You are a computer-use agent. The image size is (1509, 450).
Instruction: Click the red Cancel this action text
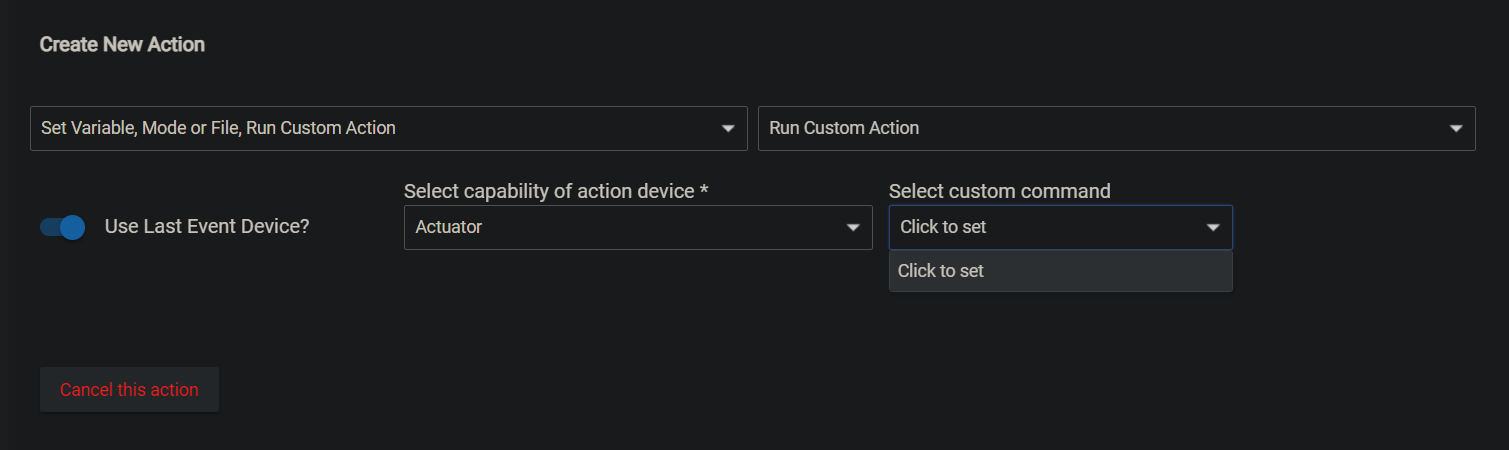point(129,390)
